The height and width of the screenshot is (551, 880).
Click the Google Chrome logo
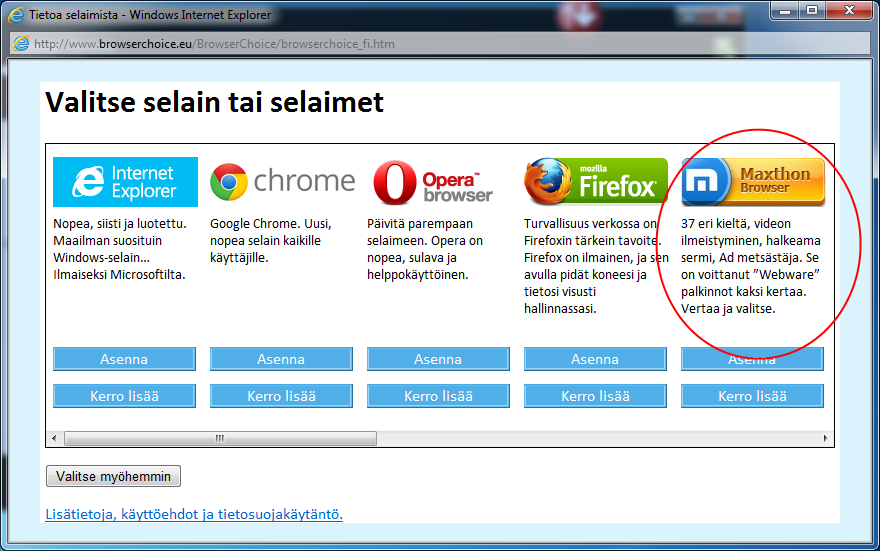(282, 182)
